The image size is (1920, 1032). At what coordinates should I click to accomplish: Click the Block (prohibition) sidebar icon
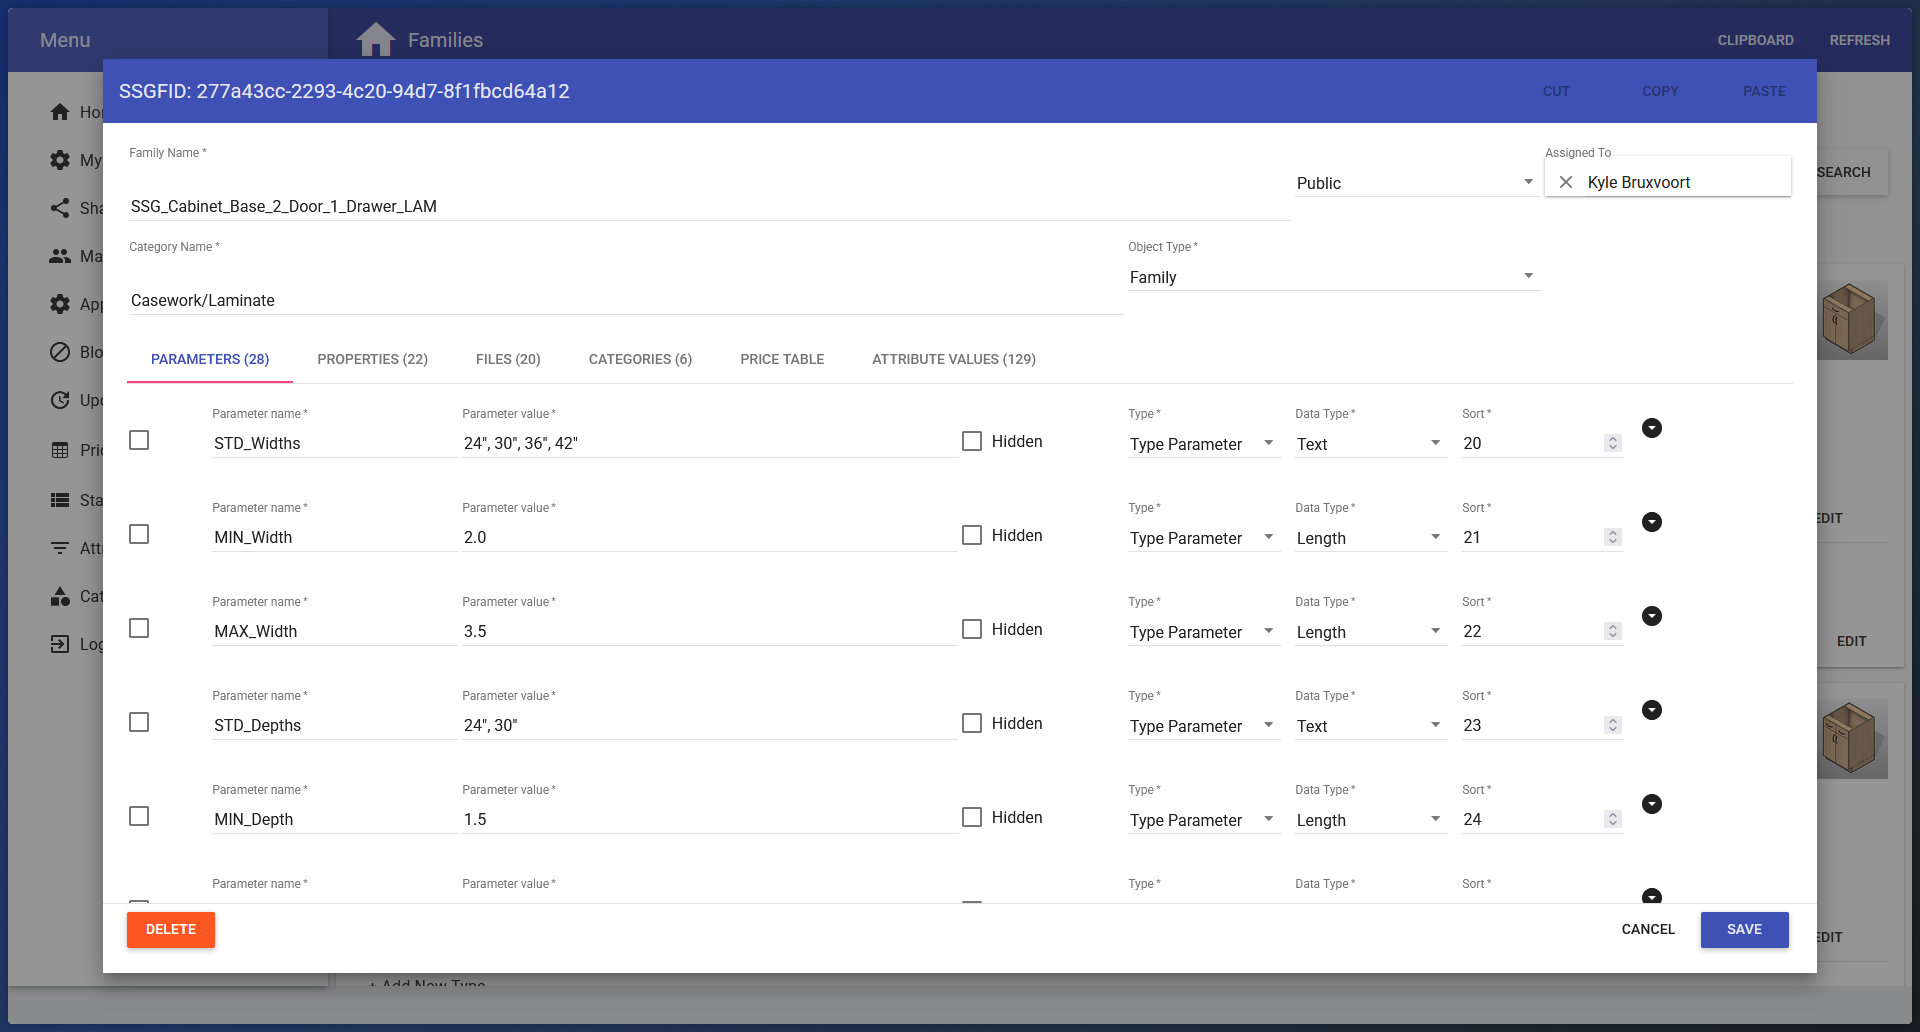tap(60, 352)
